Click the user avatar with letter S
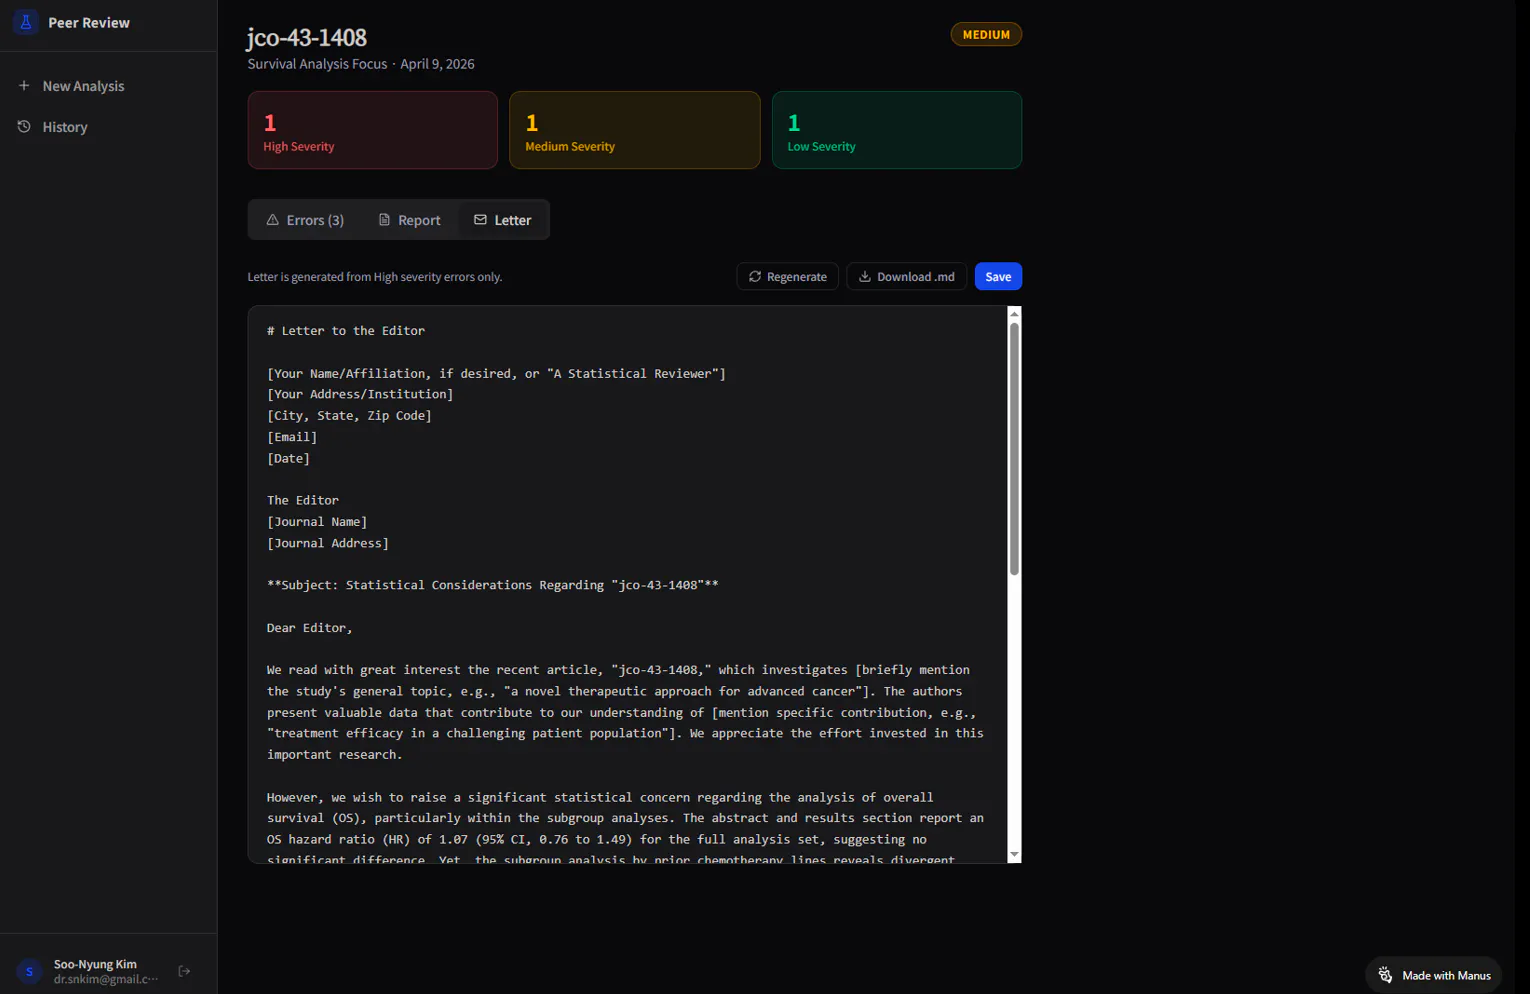This screenshot has height=994, width=1530. 30,971
